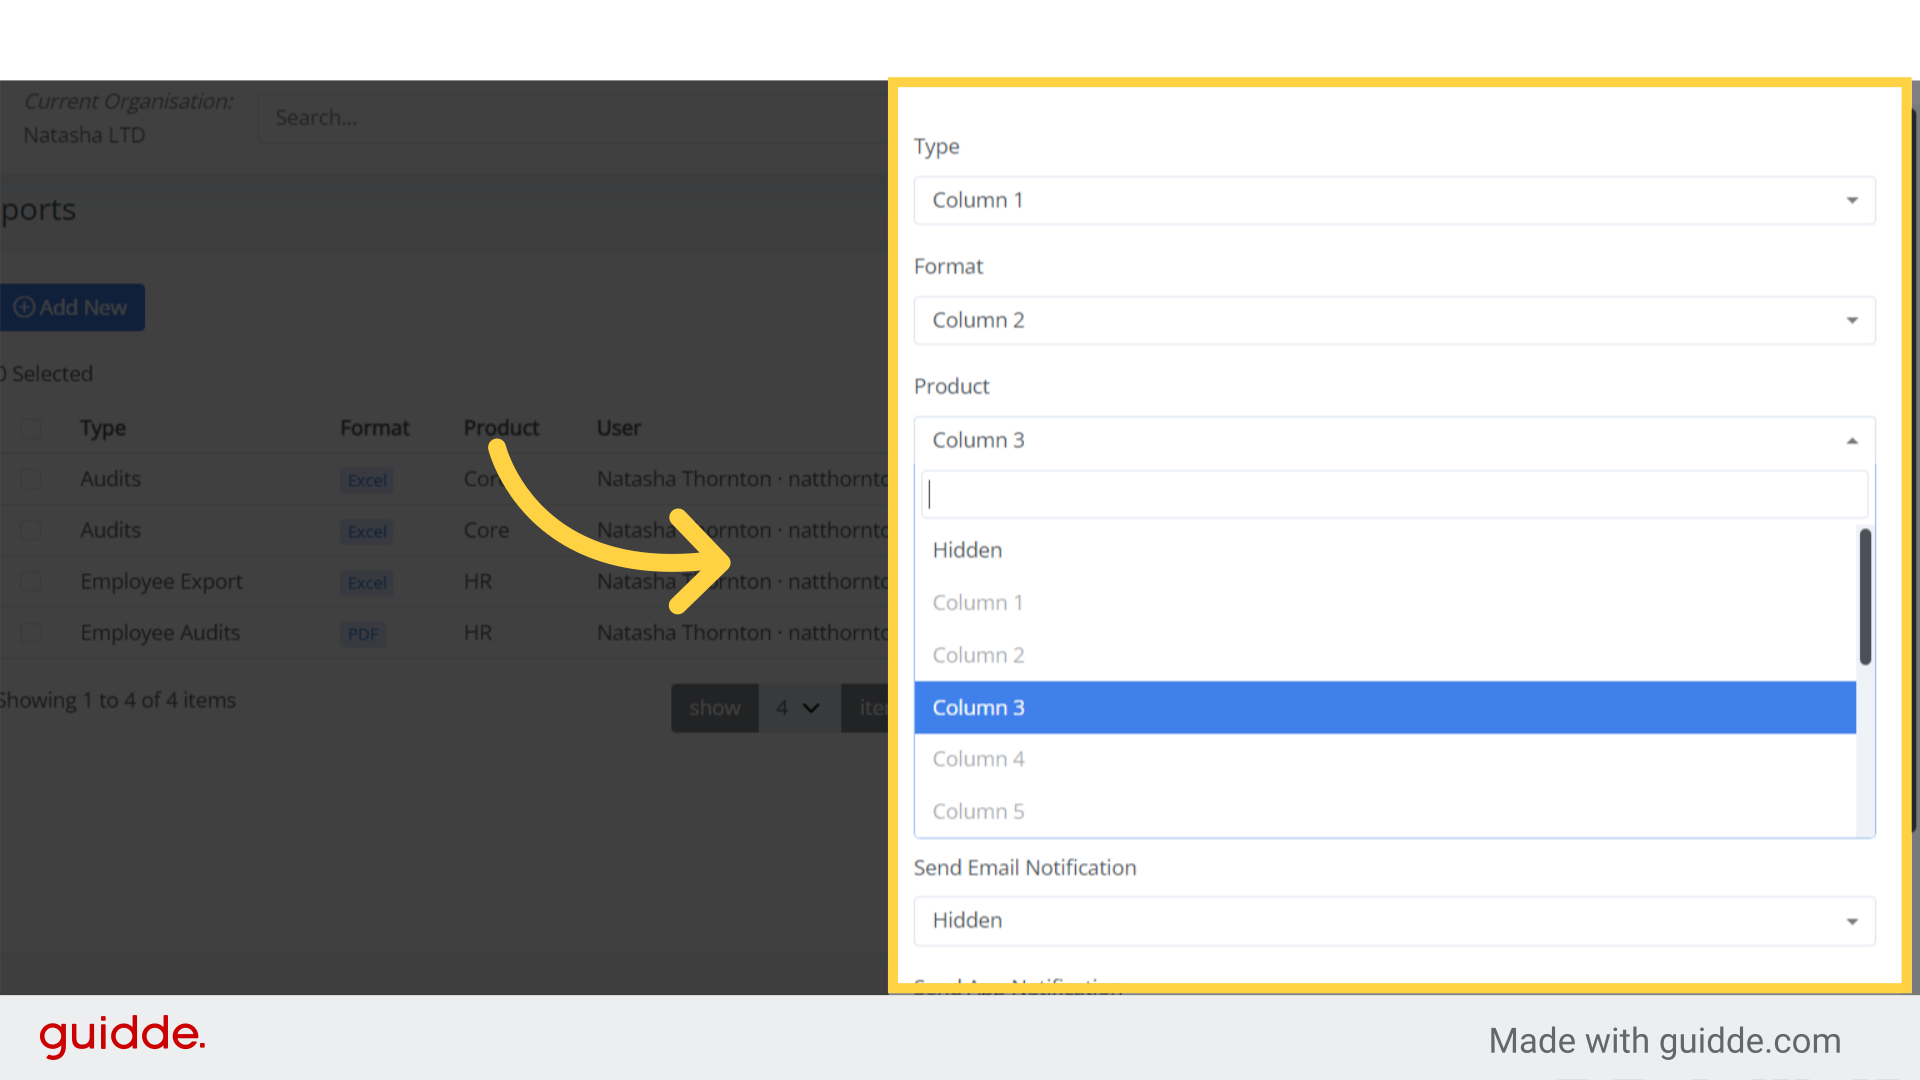This screenshot has width=1920, height=1080.
Task: Click the PDF format badge
Action: [363, 634]
